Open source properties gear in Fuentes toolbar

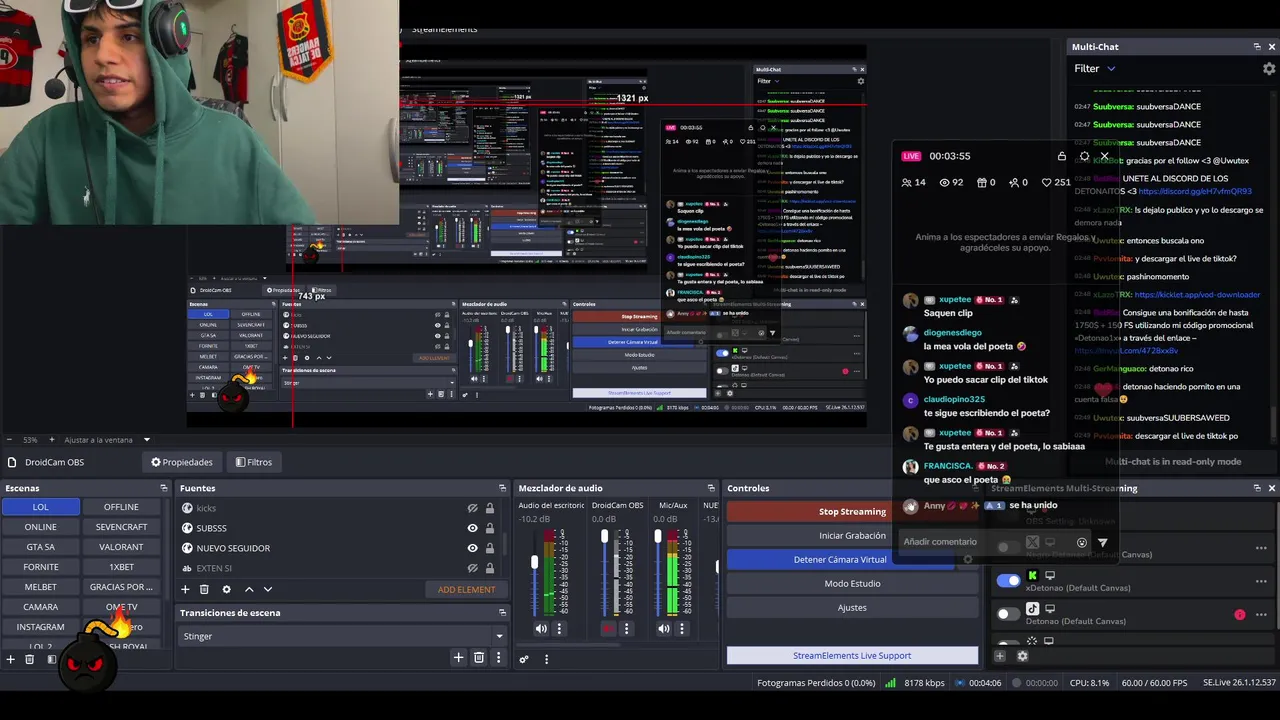pyautogui.click(x=226, y=589)
